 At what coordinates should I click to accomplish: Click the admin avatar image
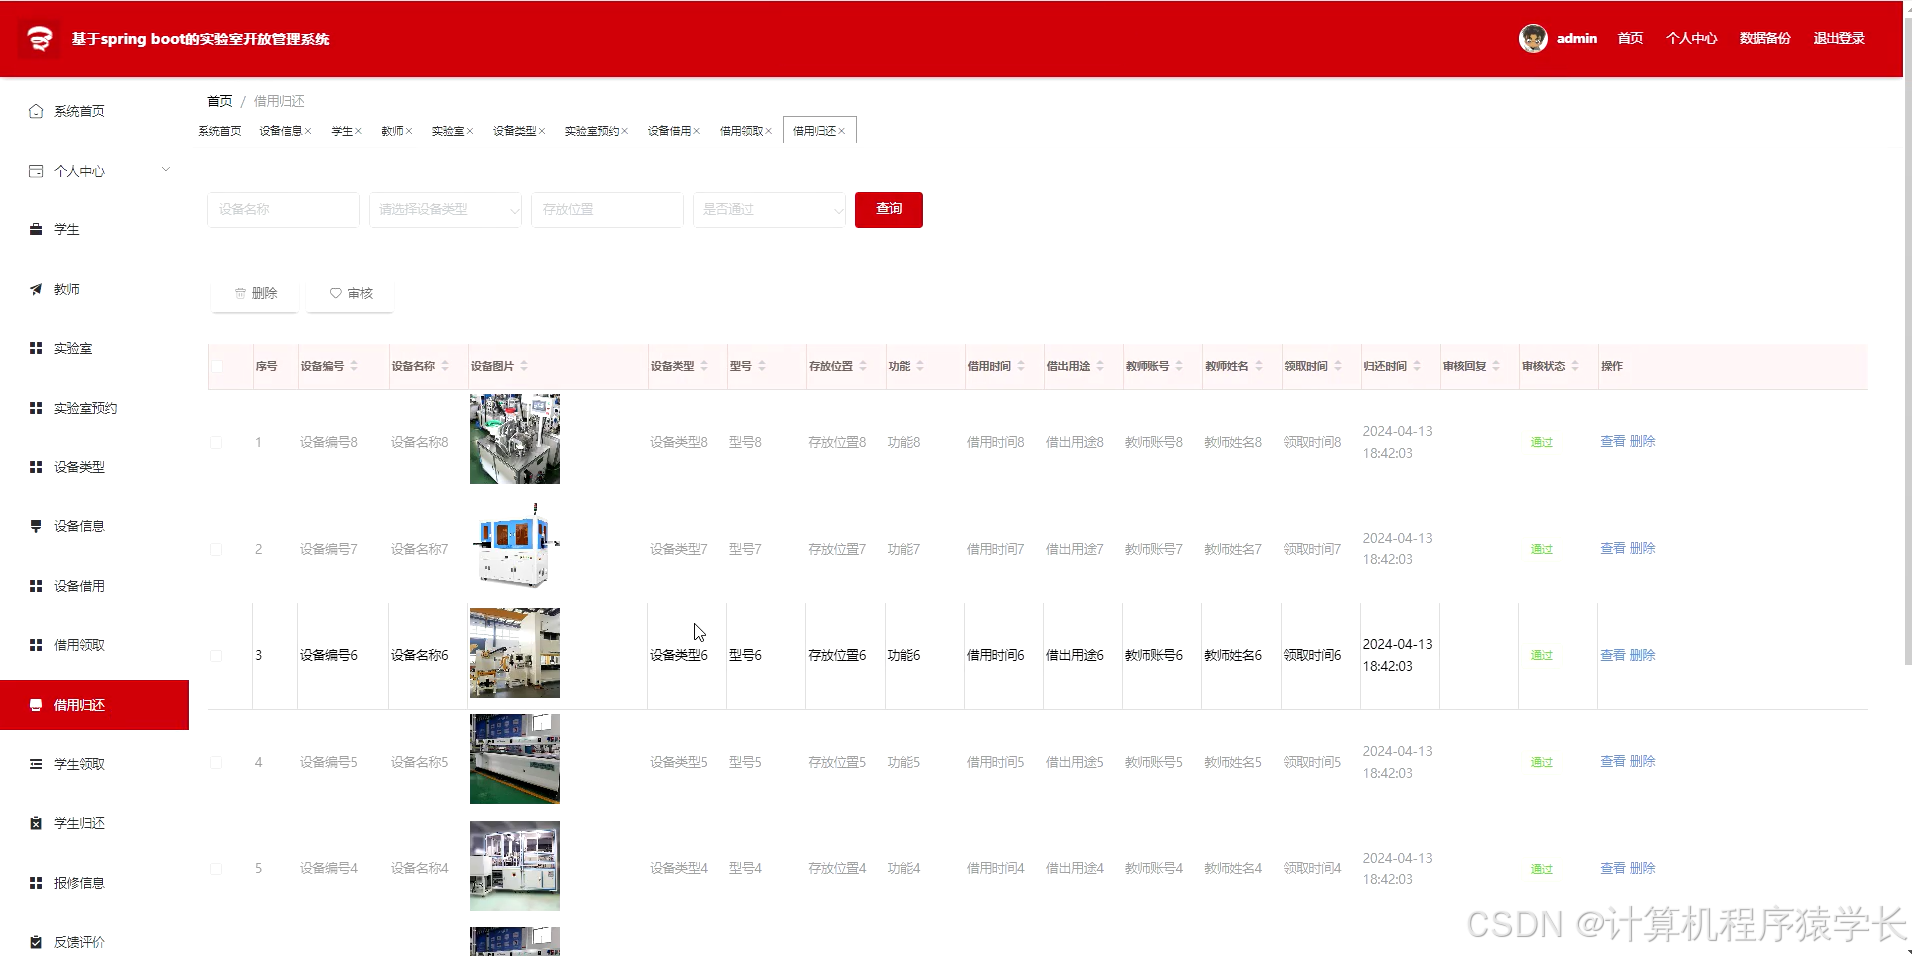(1533, 39)
